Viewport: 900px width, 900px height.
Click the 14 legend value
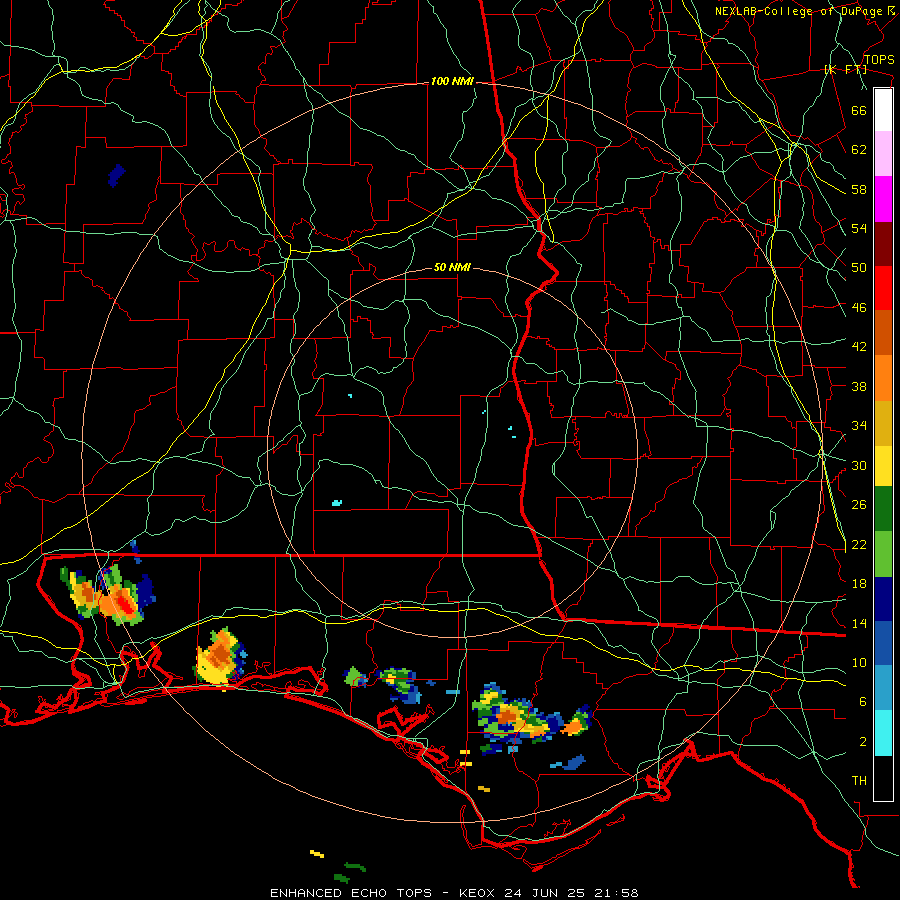(859, 623)
